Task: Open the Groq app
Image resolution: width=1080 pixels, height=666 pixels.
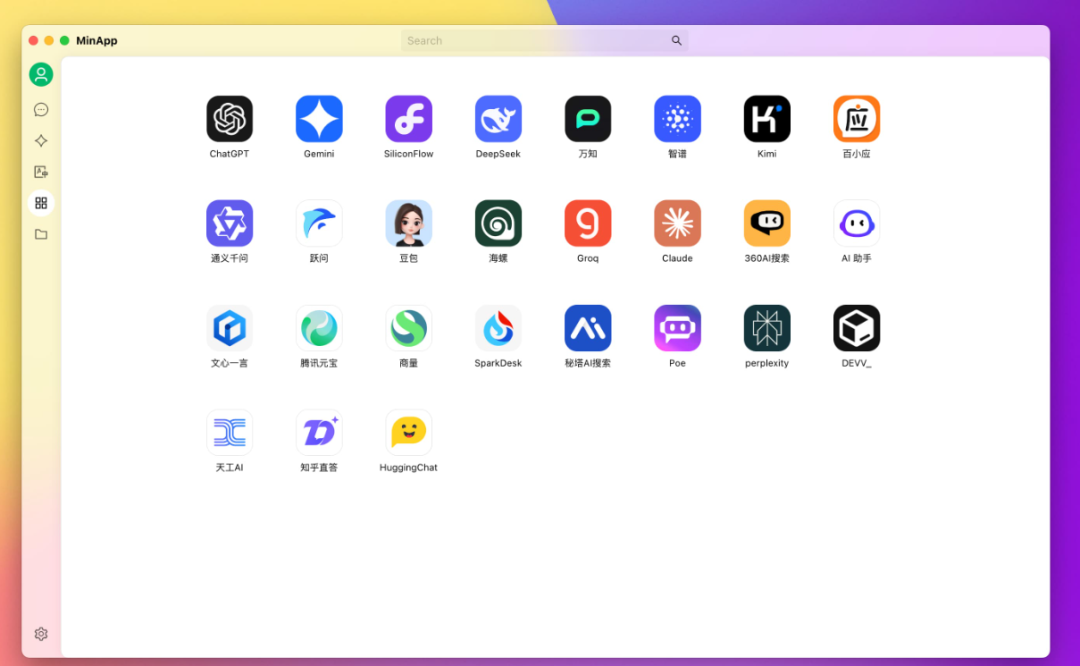Action: point(588,223)
